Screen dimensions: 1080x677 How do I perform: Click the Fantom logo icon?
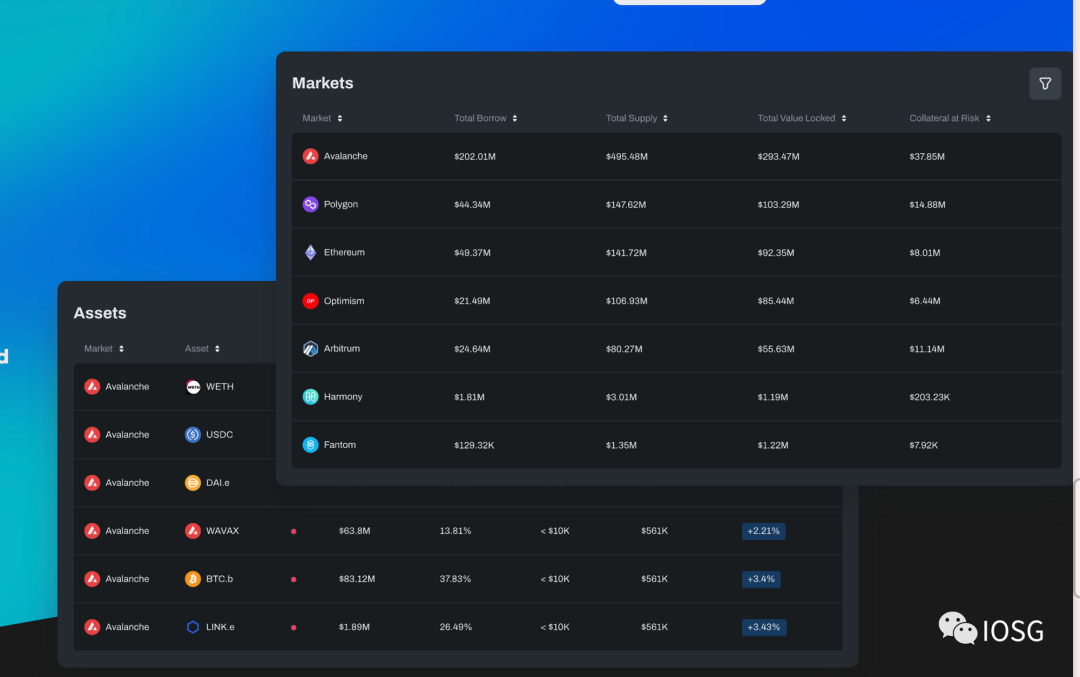(x=311, y=445)
